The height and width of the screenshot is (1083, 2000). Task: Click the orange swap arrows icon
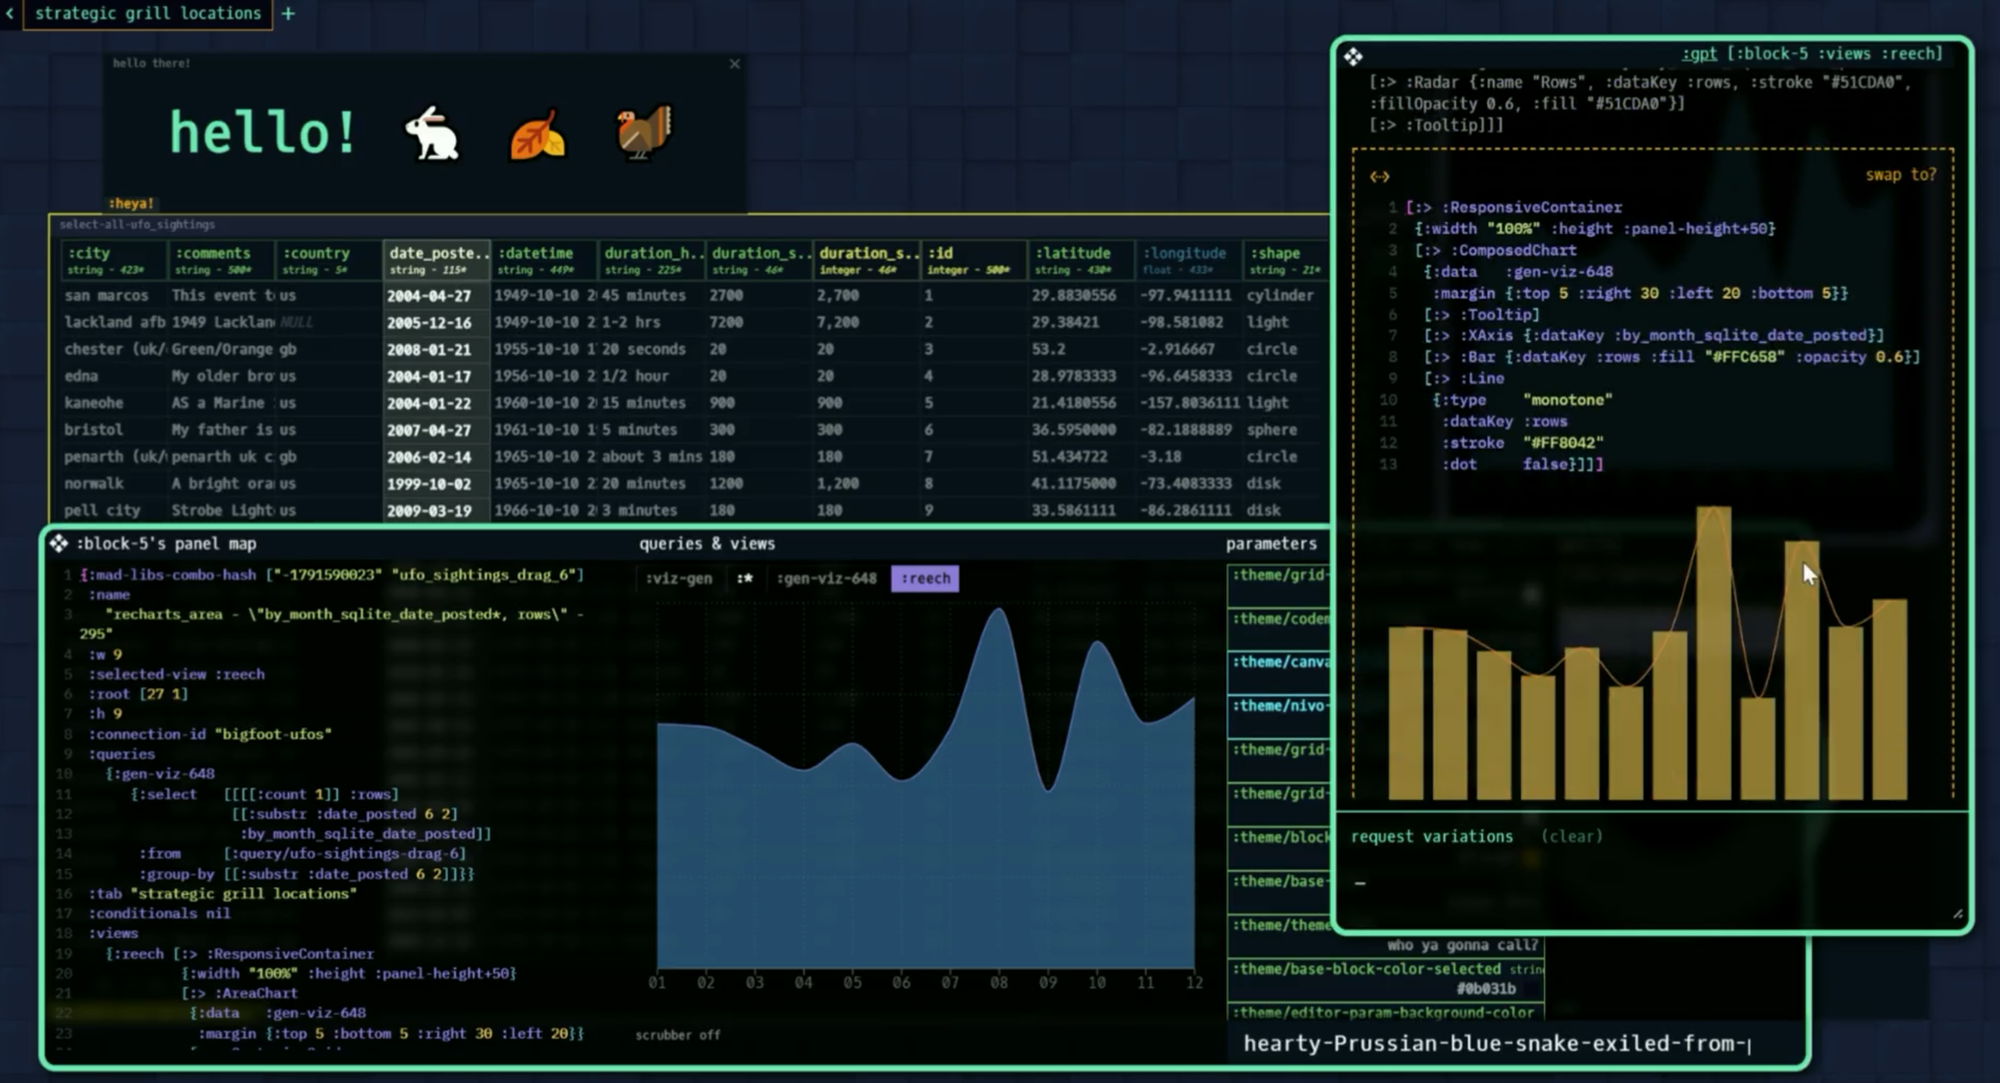click(x=1380, y=177)
